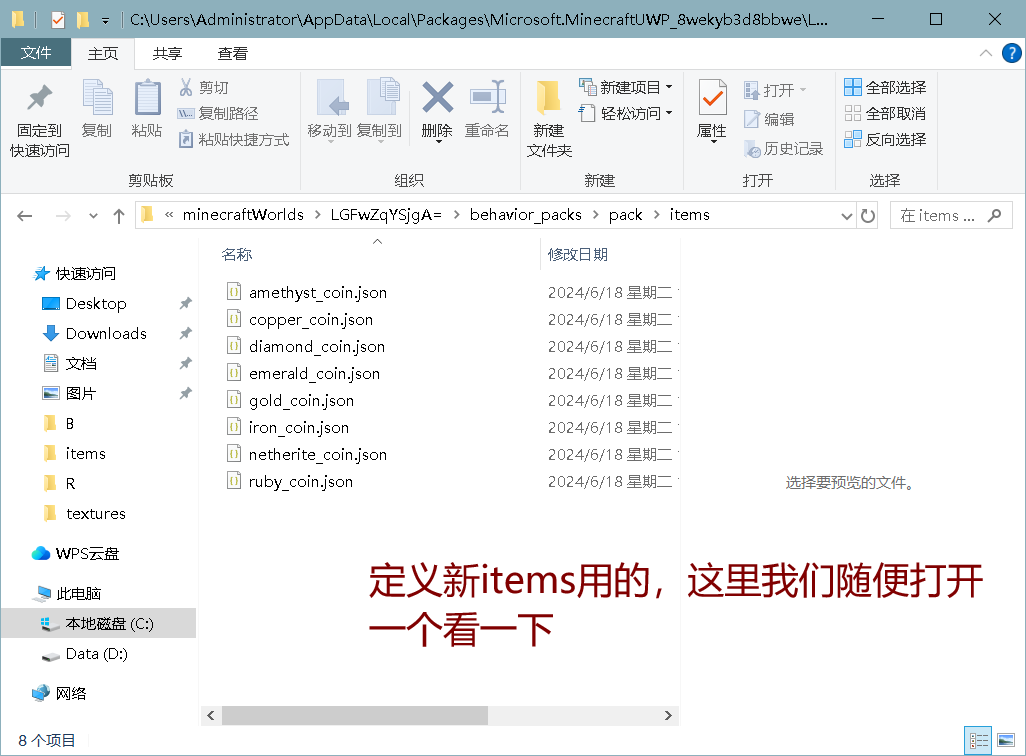Select Data (D:) drive

pos(96,654)
